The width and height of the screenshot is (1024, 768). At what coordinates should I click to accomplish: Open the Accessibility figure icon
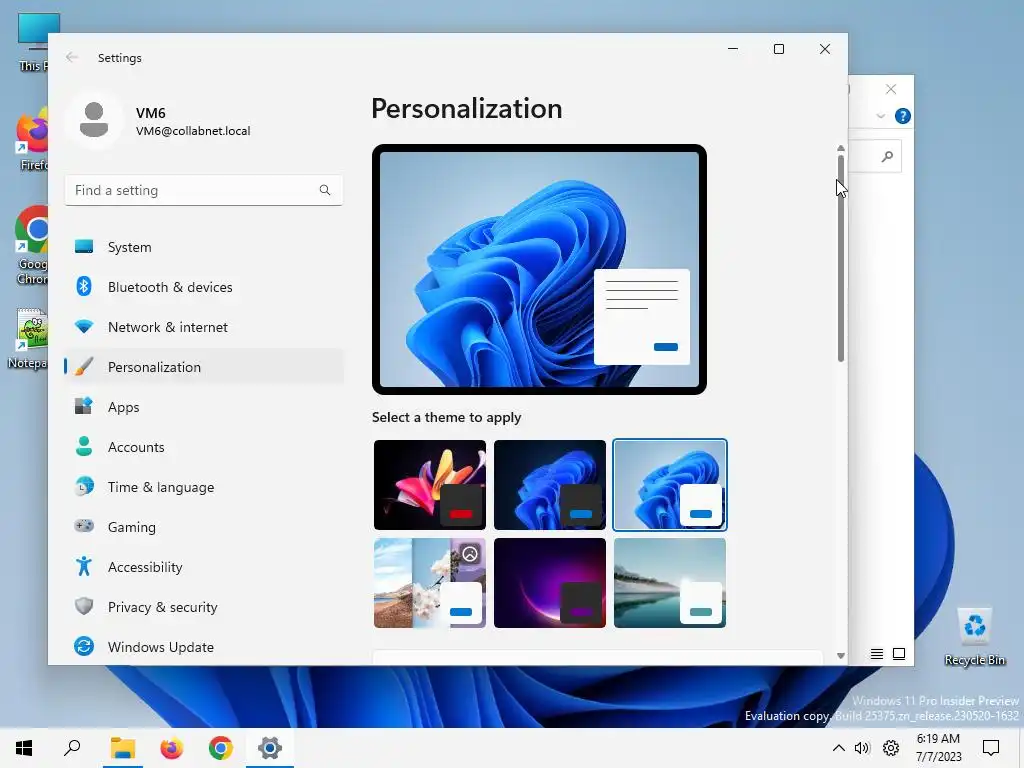click(84, 566)
